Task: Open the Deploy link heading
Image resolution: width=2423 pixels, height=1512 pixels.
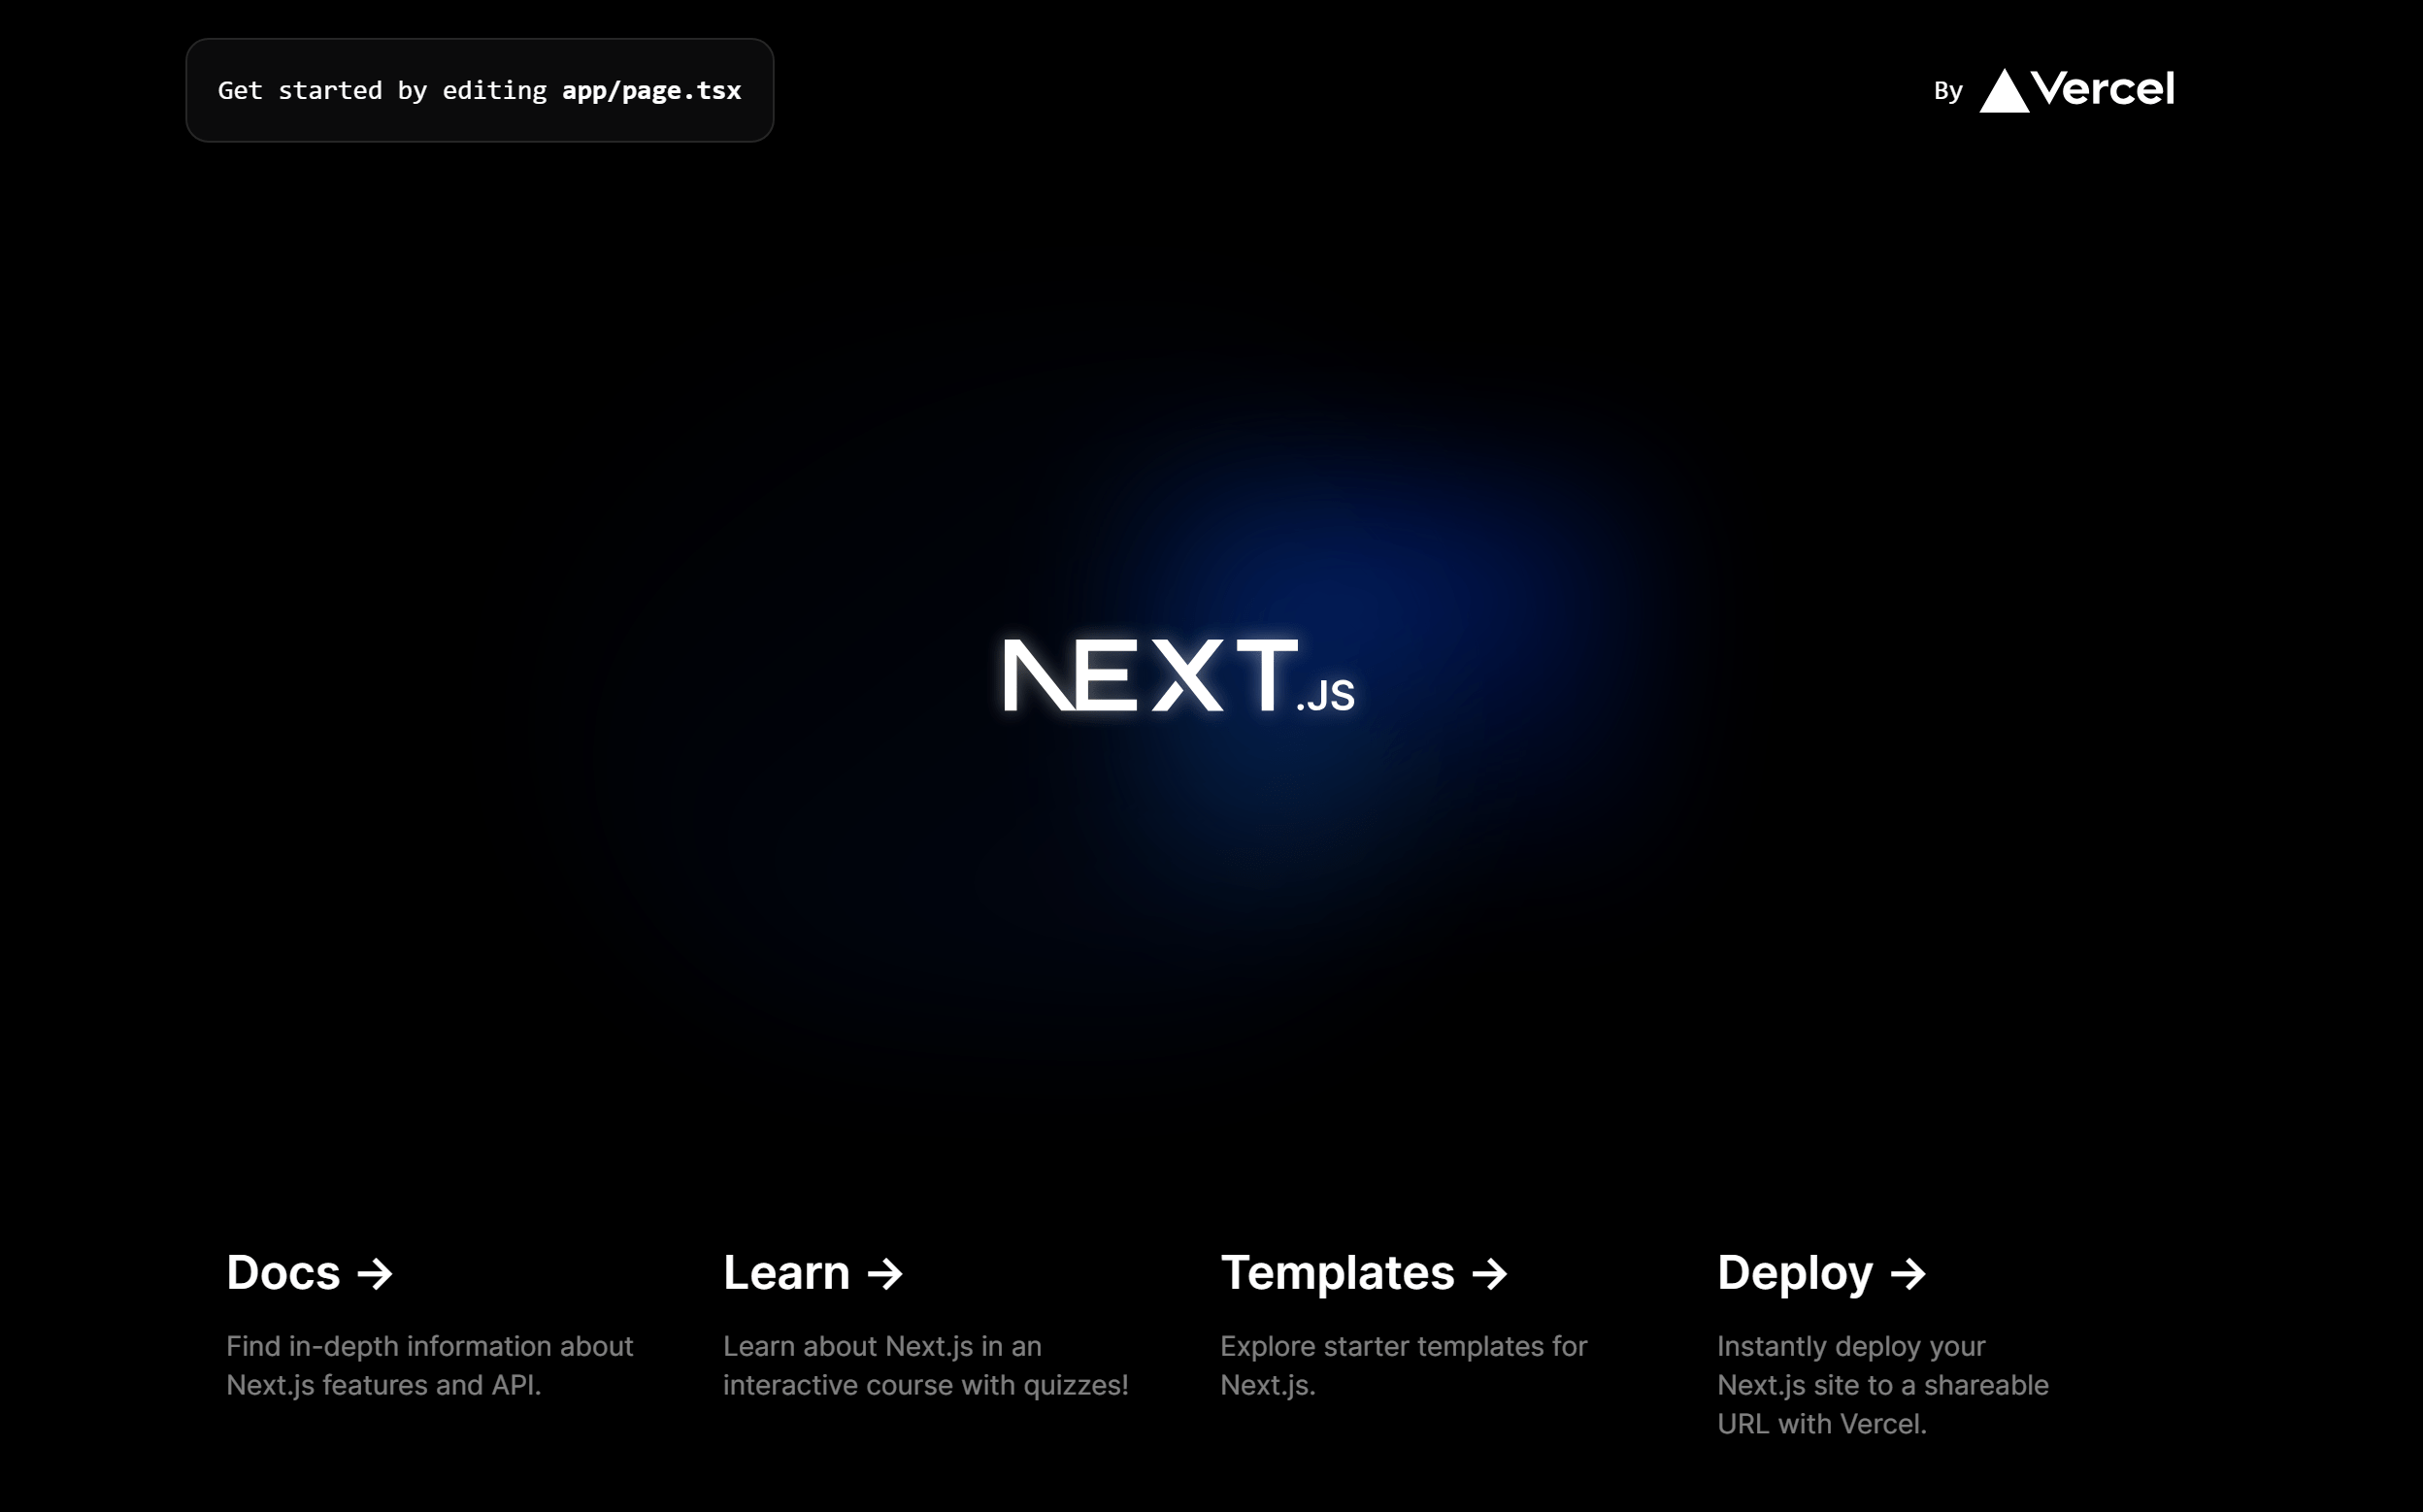Action: coord(1822,1273)
